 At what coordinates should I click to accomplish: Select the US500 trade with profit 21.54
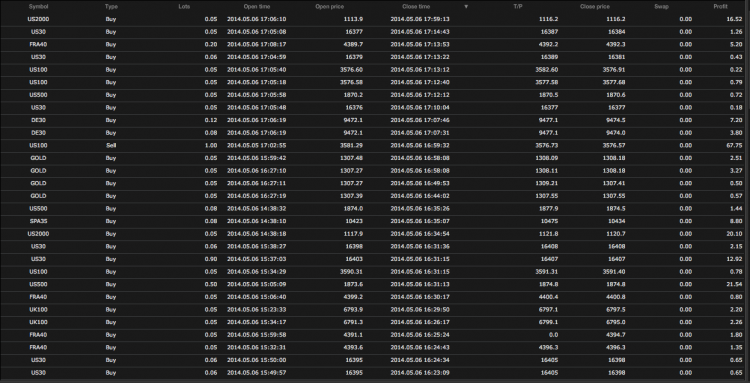coord(375,285)
